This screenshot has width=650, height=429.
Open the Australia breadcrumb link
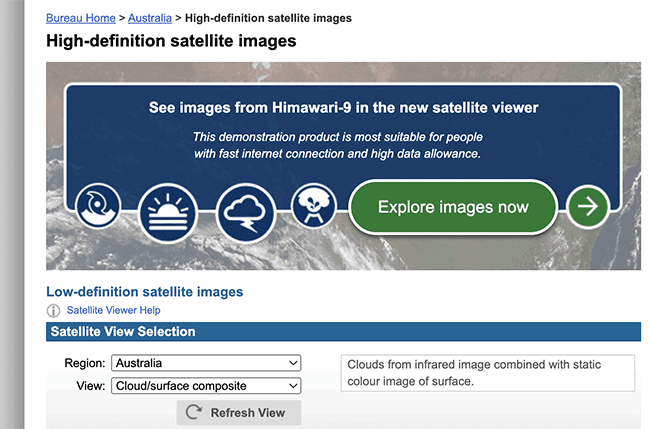point(150,18)
